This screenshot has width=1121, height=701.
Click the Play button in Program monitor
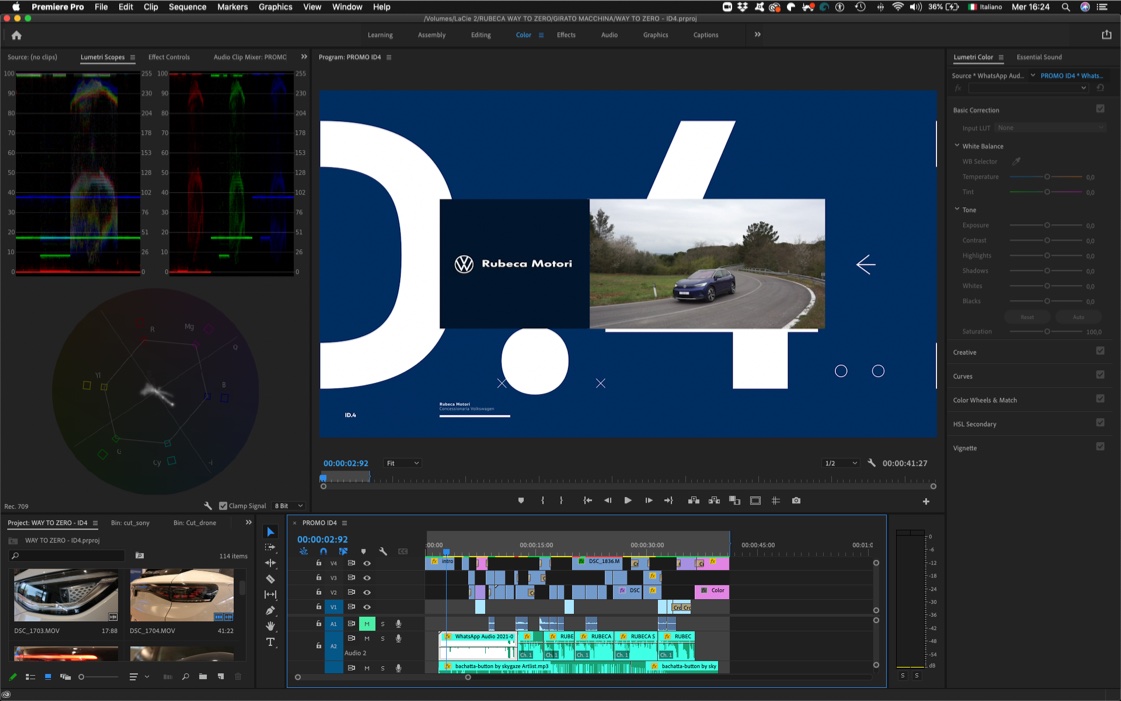[x=628, y=501]
